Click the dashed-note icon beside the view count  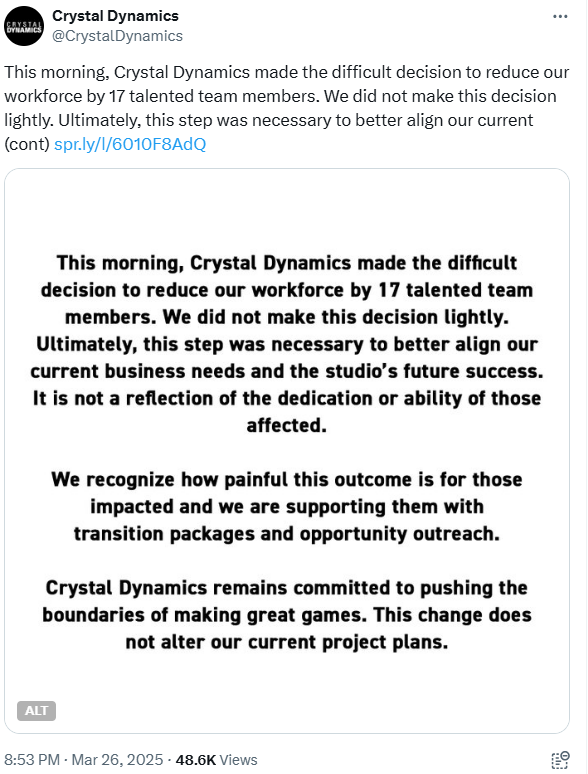tap(560, 760)
